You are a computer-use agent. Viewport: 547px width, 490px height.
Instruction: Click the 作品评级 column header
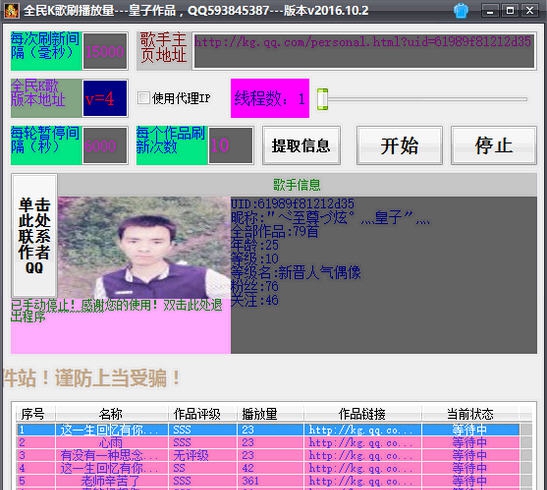point(202,414)
